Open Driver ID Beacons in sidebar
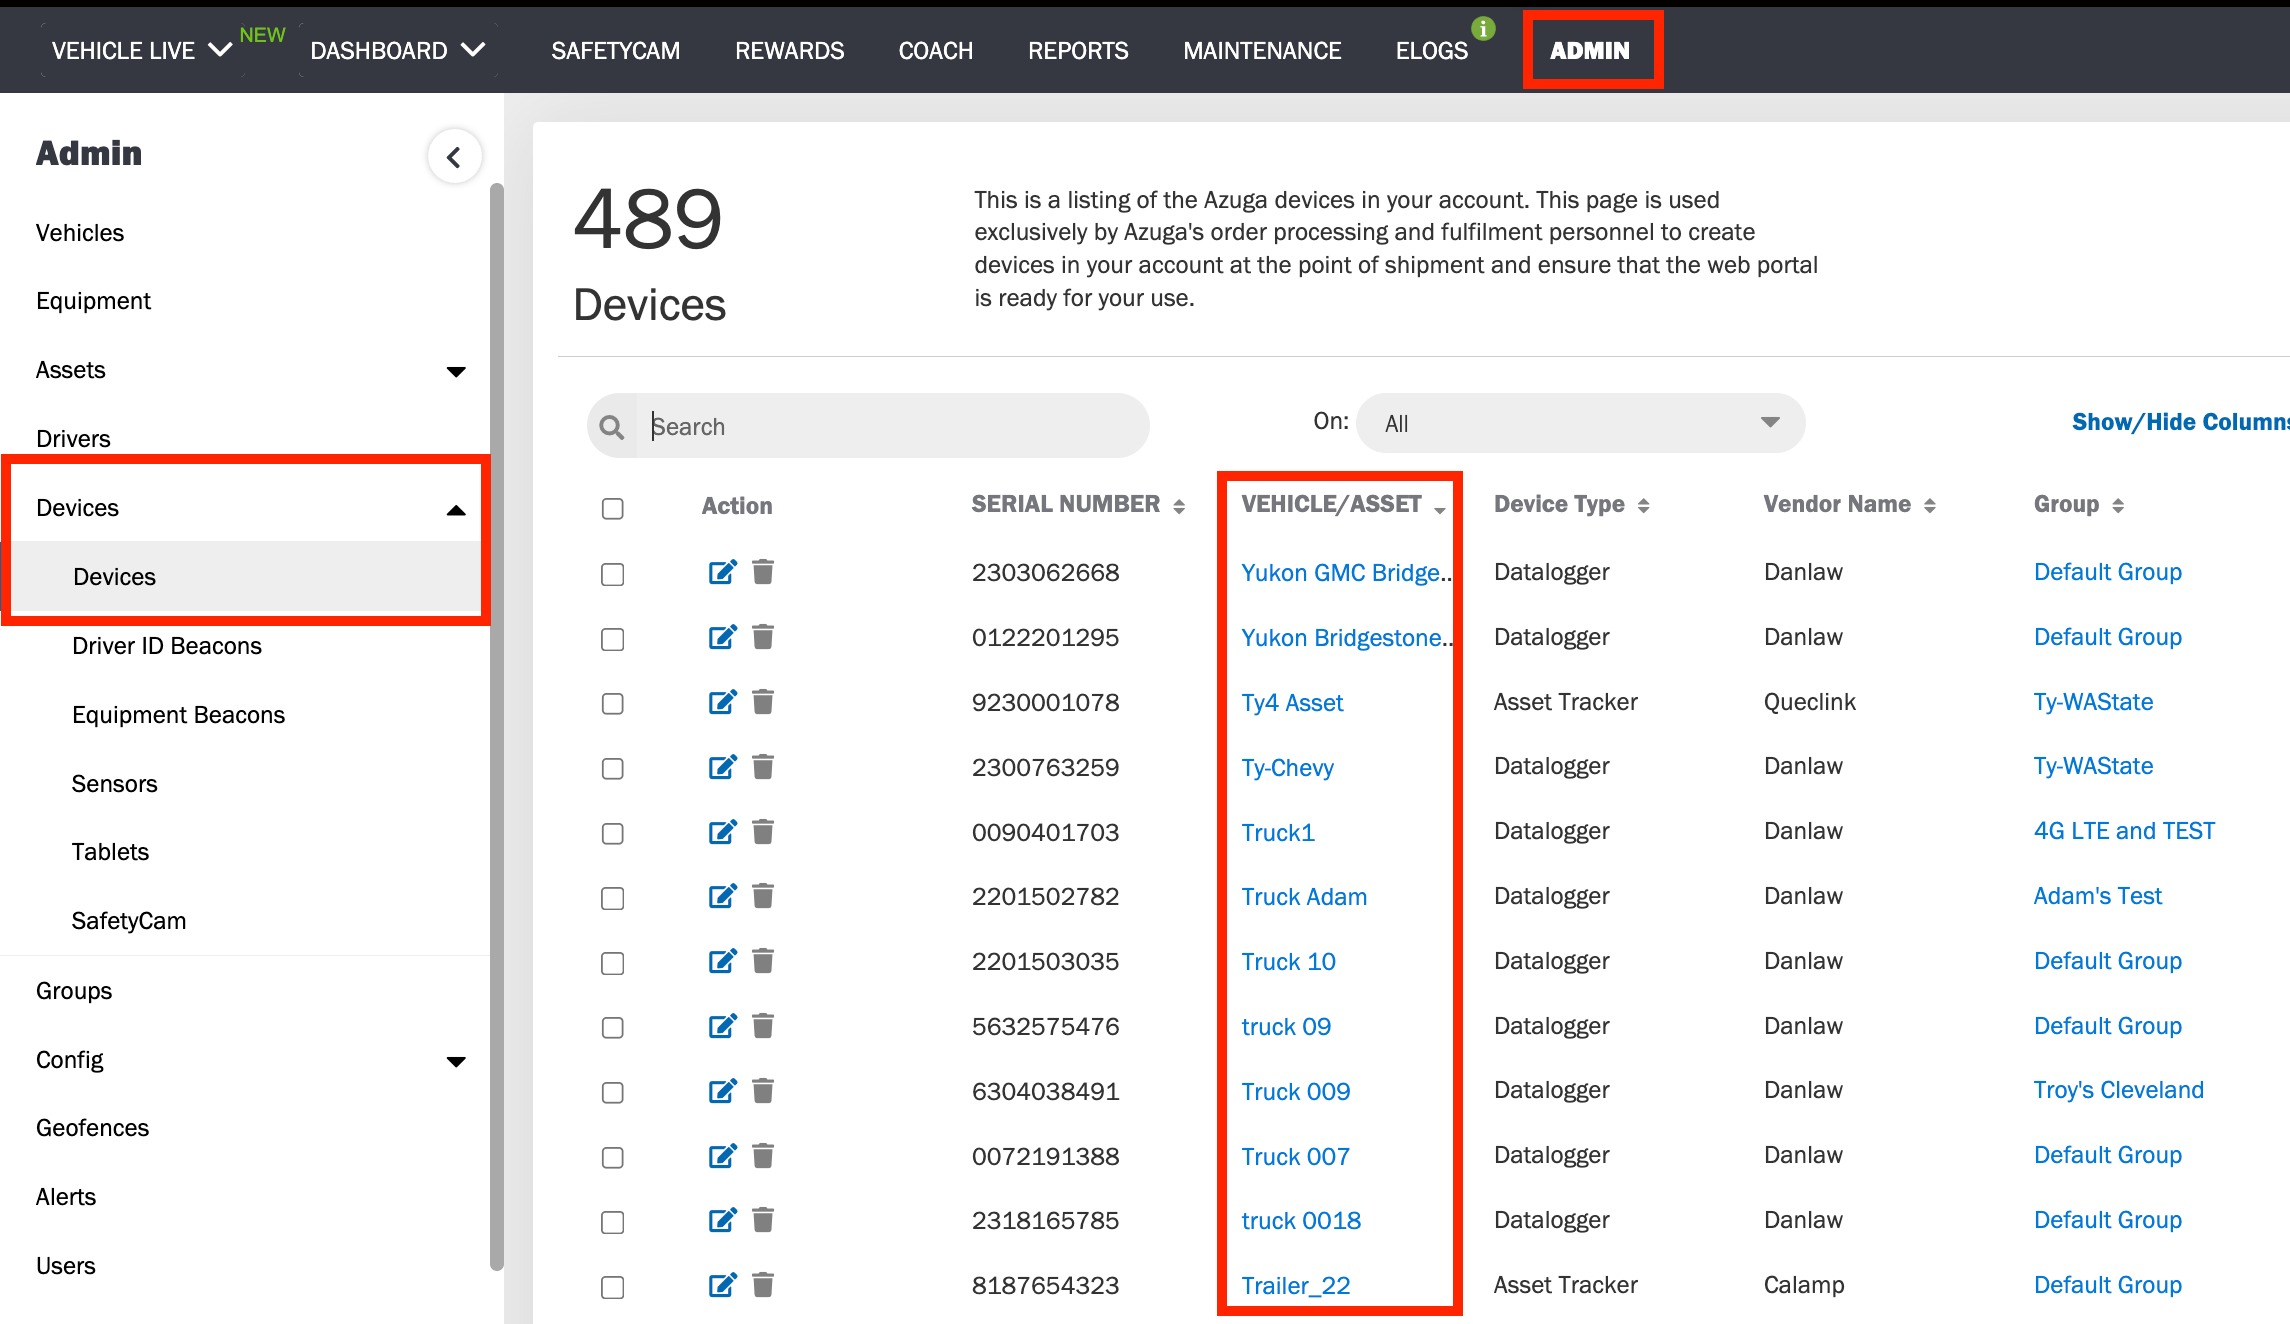This screenshot has height=1324, width=2290. [x=167, y=646]
